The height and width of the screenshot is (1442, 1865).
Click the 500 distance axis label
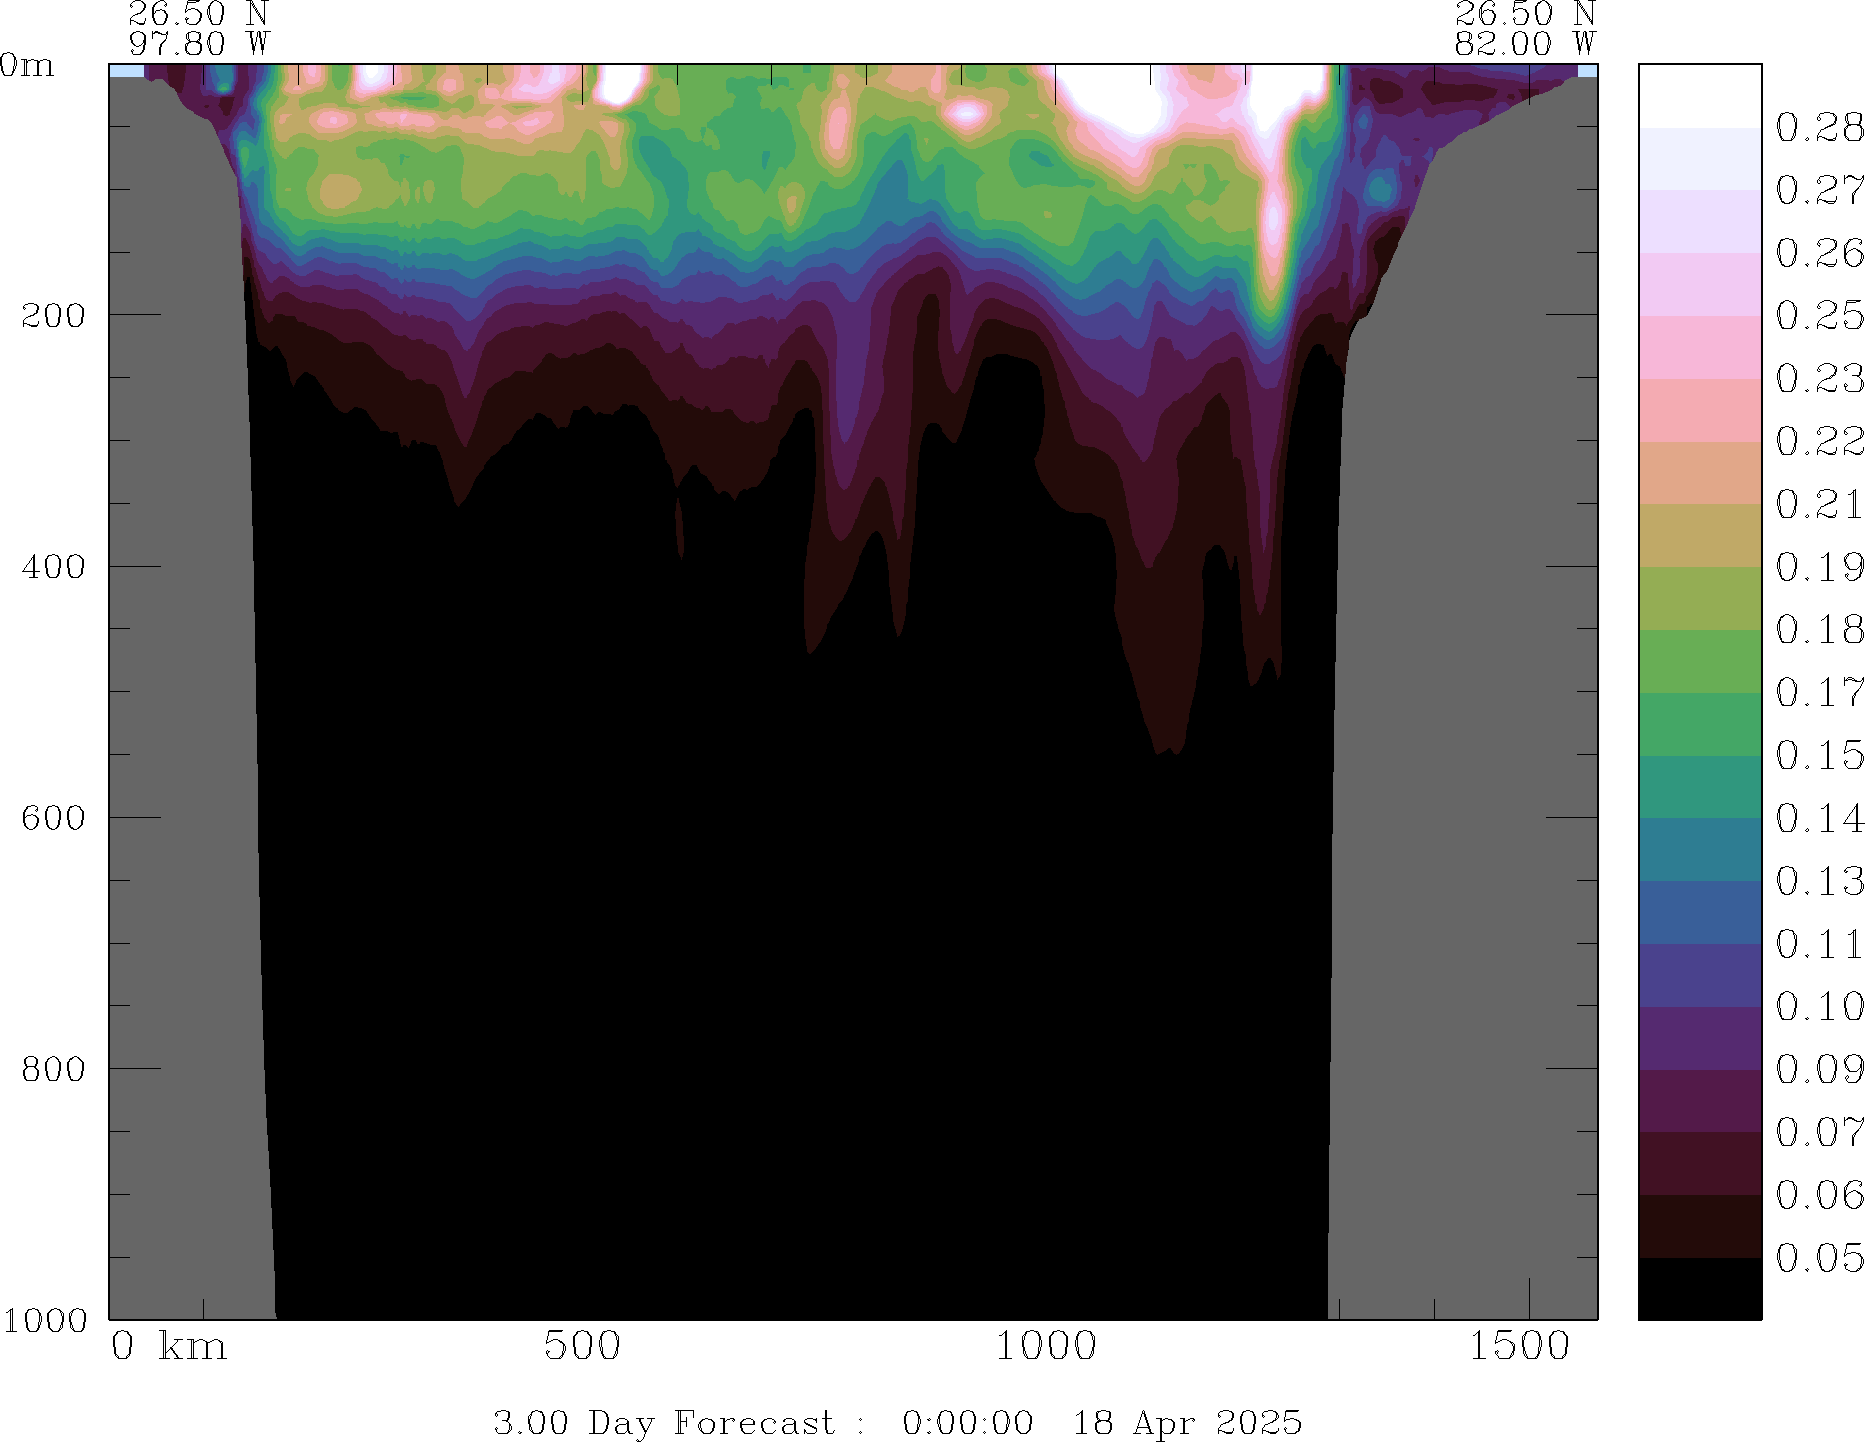[x=582, y=1346]
